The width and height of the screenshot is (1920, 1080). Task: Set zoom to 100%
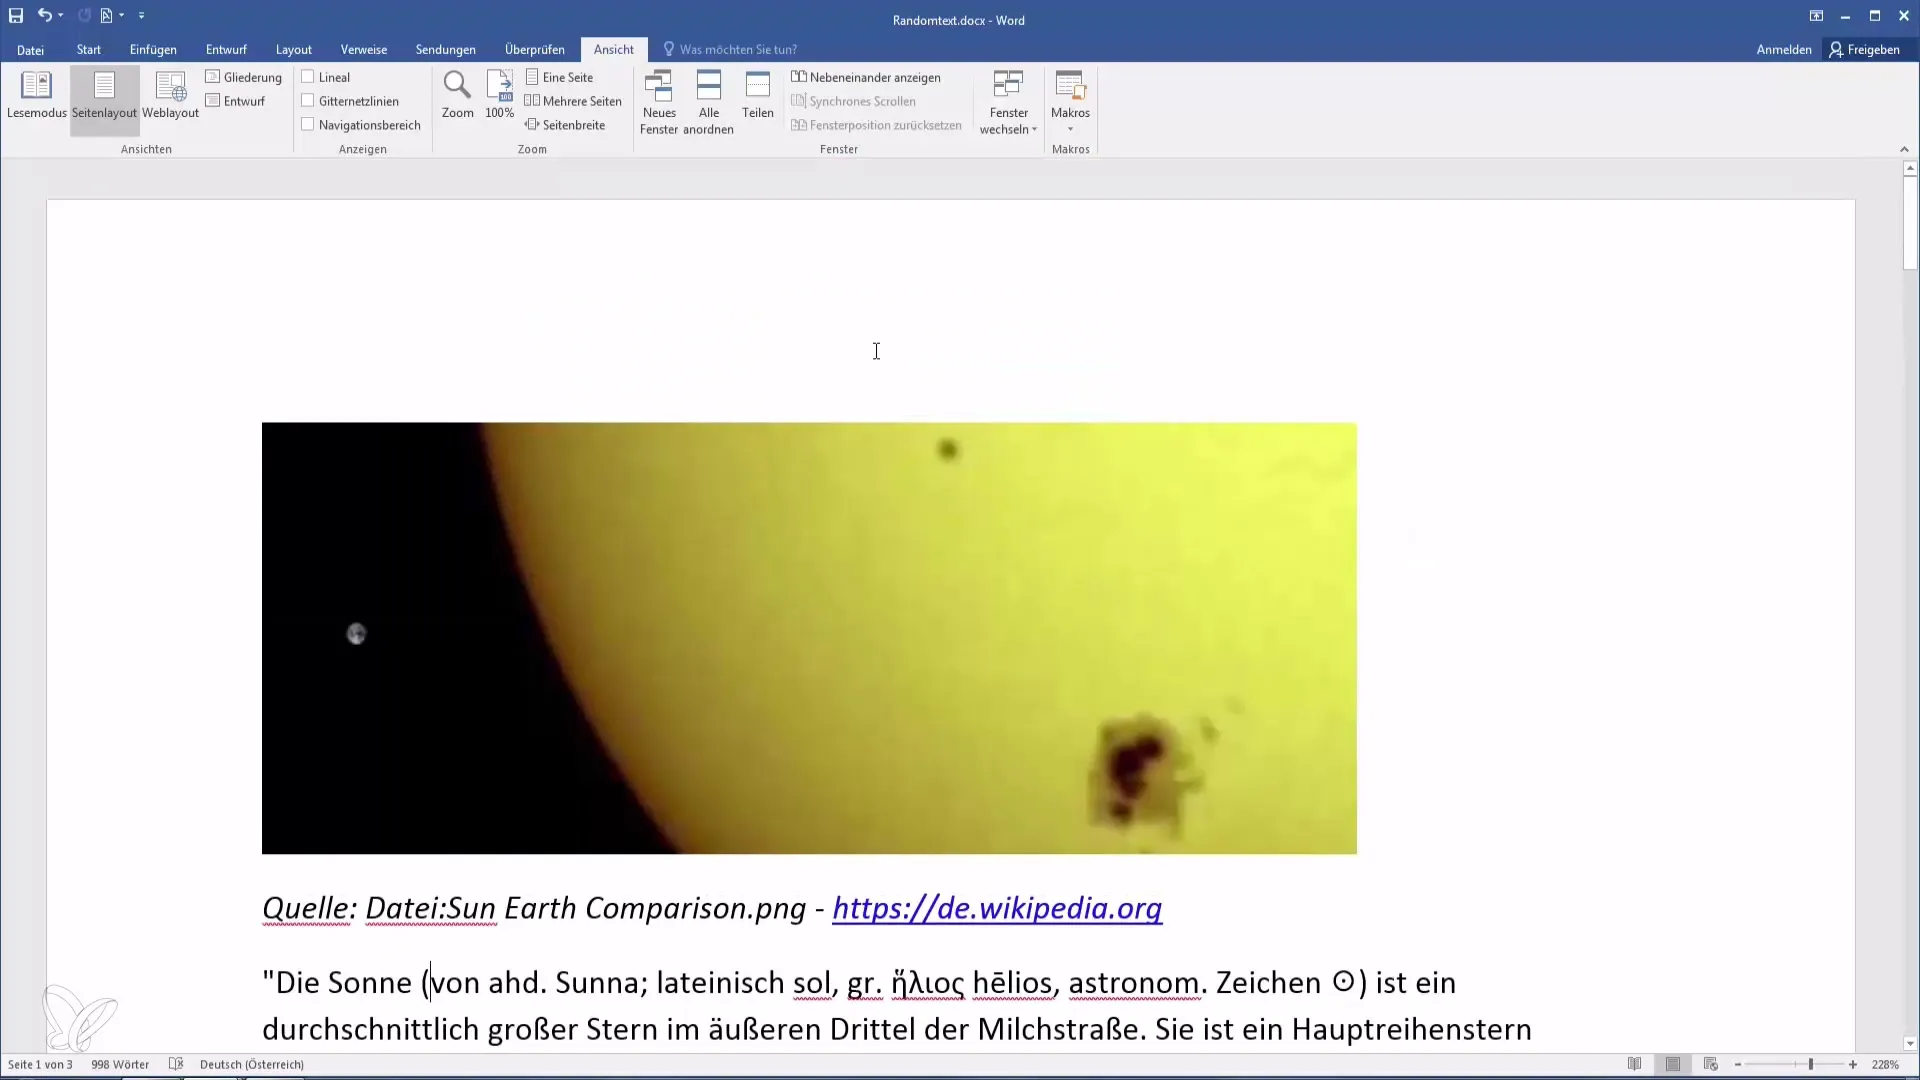pos(499,95)
